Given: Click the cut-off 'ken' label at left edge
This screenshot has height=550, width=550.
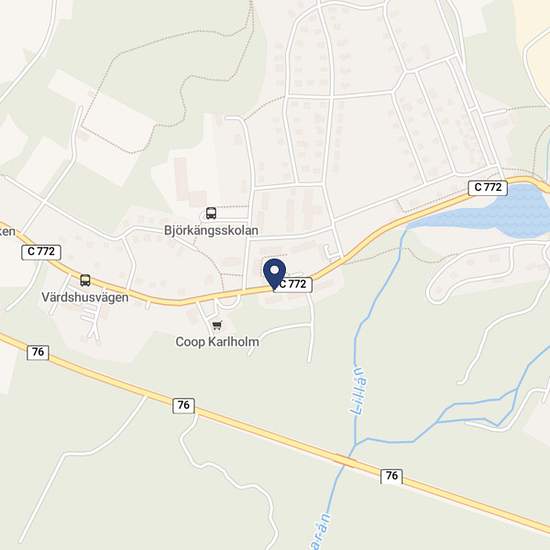Looking at the screenshot, I should click(8, 232).
